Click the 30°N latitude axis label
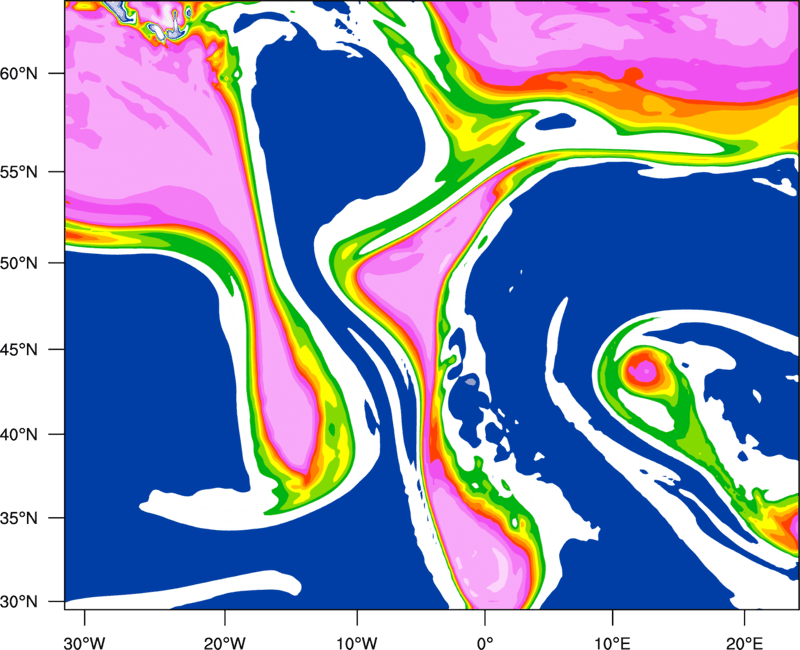Image resolution: width=800 pixels, height=650 pixels. (x=38, y=601)
